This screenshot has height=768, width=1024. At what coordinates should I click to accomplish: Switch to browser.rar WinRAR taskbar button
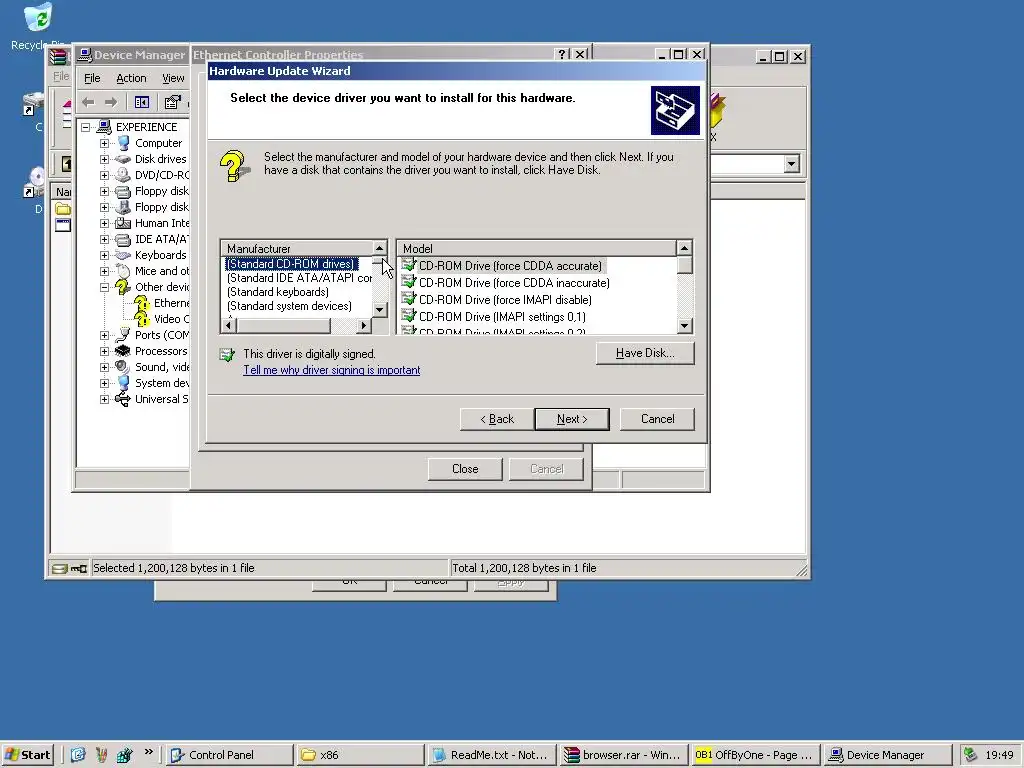tap(624, 755)
